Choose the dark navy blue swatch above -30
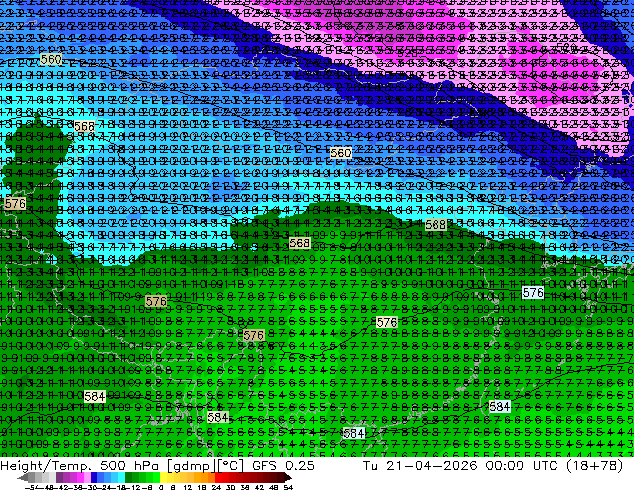Screen dimensions: 634x490 pos(94,478)
